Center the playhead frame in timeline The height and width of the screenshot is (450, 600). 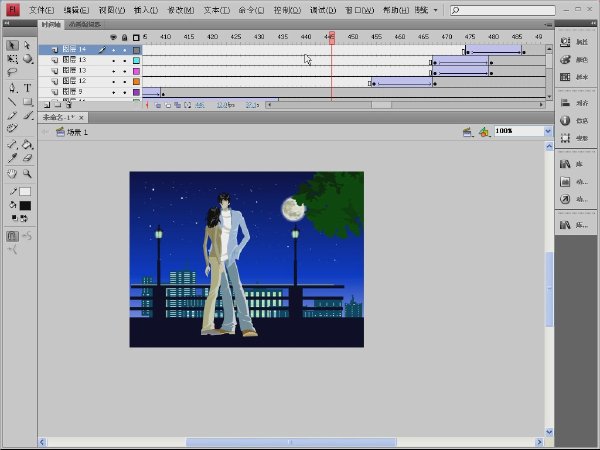pyautogui.click(x=147, y=105)
